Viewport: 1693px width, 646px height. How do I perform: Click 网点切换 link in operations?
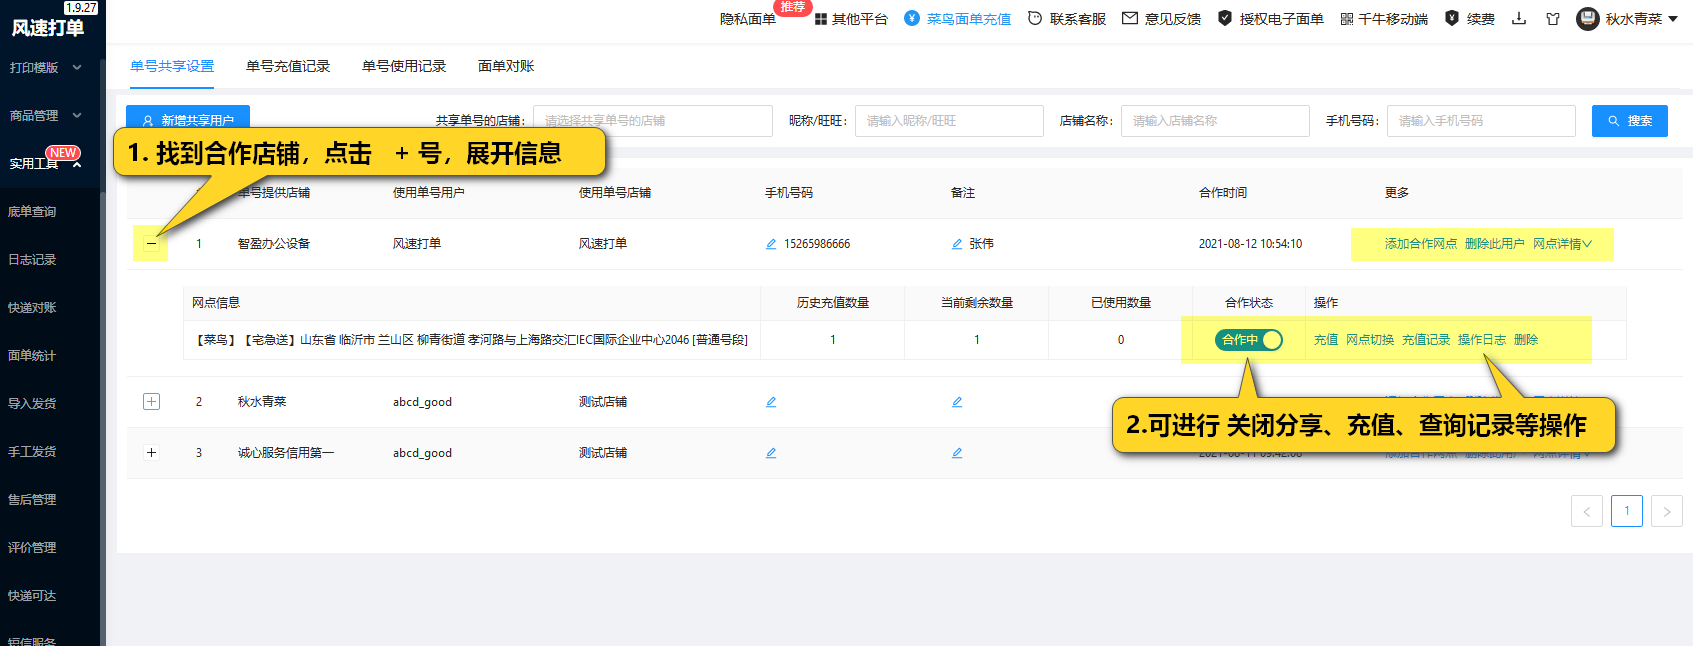pyautogui.click(x=1369, y=340)
